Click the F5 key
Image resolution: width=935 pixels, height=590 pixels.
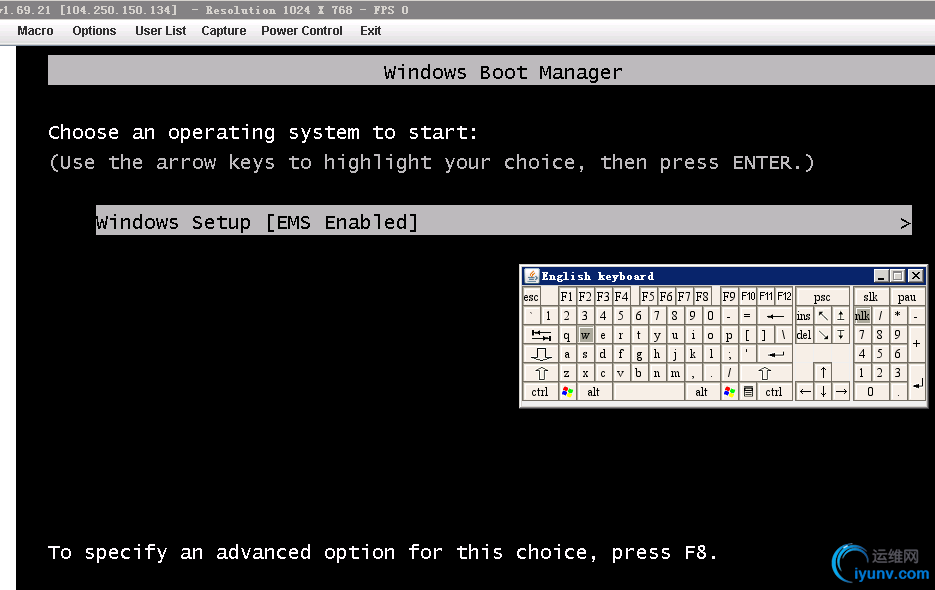[648, 296]
